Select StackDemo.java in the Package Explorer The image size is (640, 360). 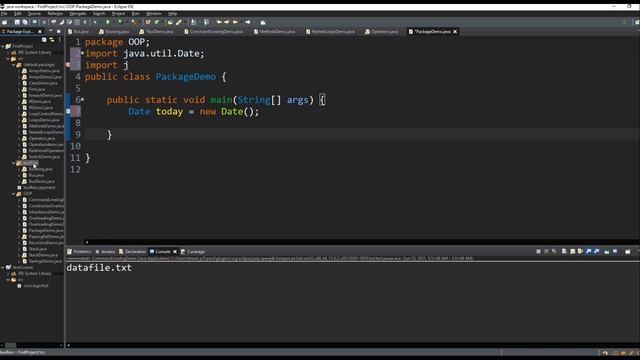point(40,255)
